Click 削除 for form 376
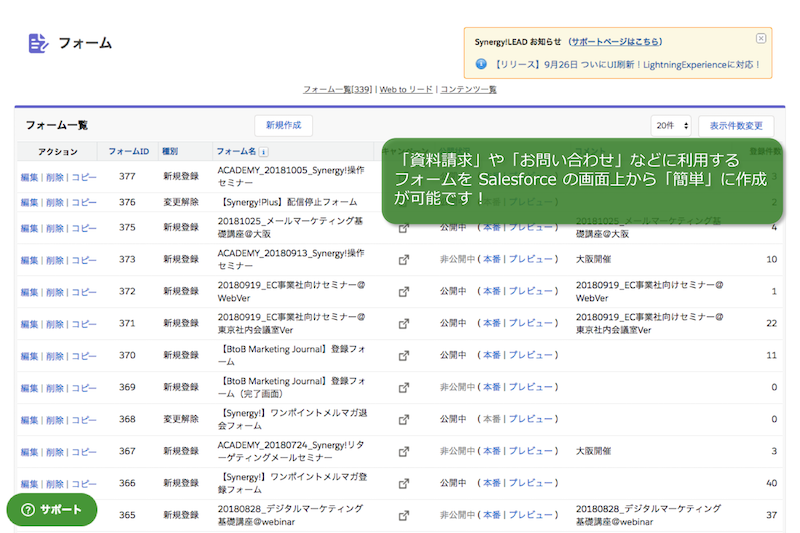The height and width of the screenshot is (533, 800). [x=55, y=202]
